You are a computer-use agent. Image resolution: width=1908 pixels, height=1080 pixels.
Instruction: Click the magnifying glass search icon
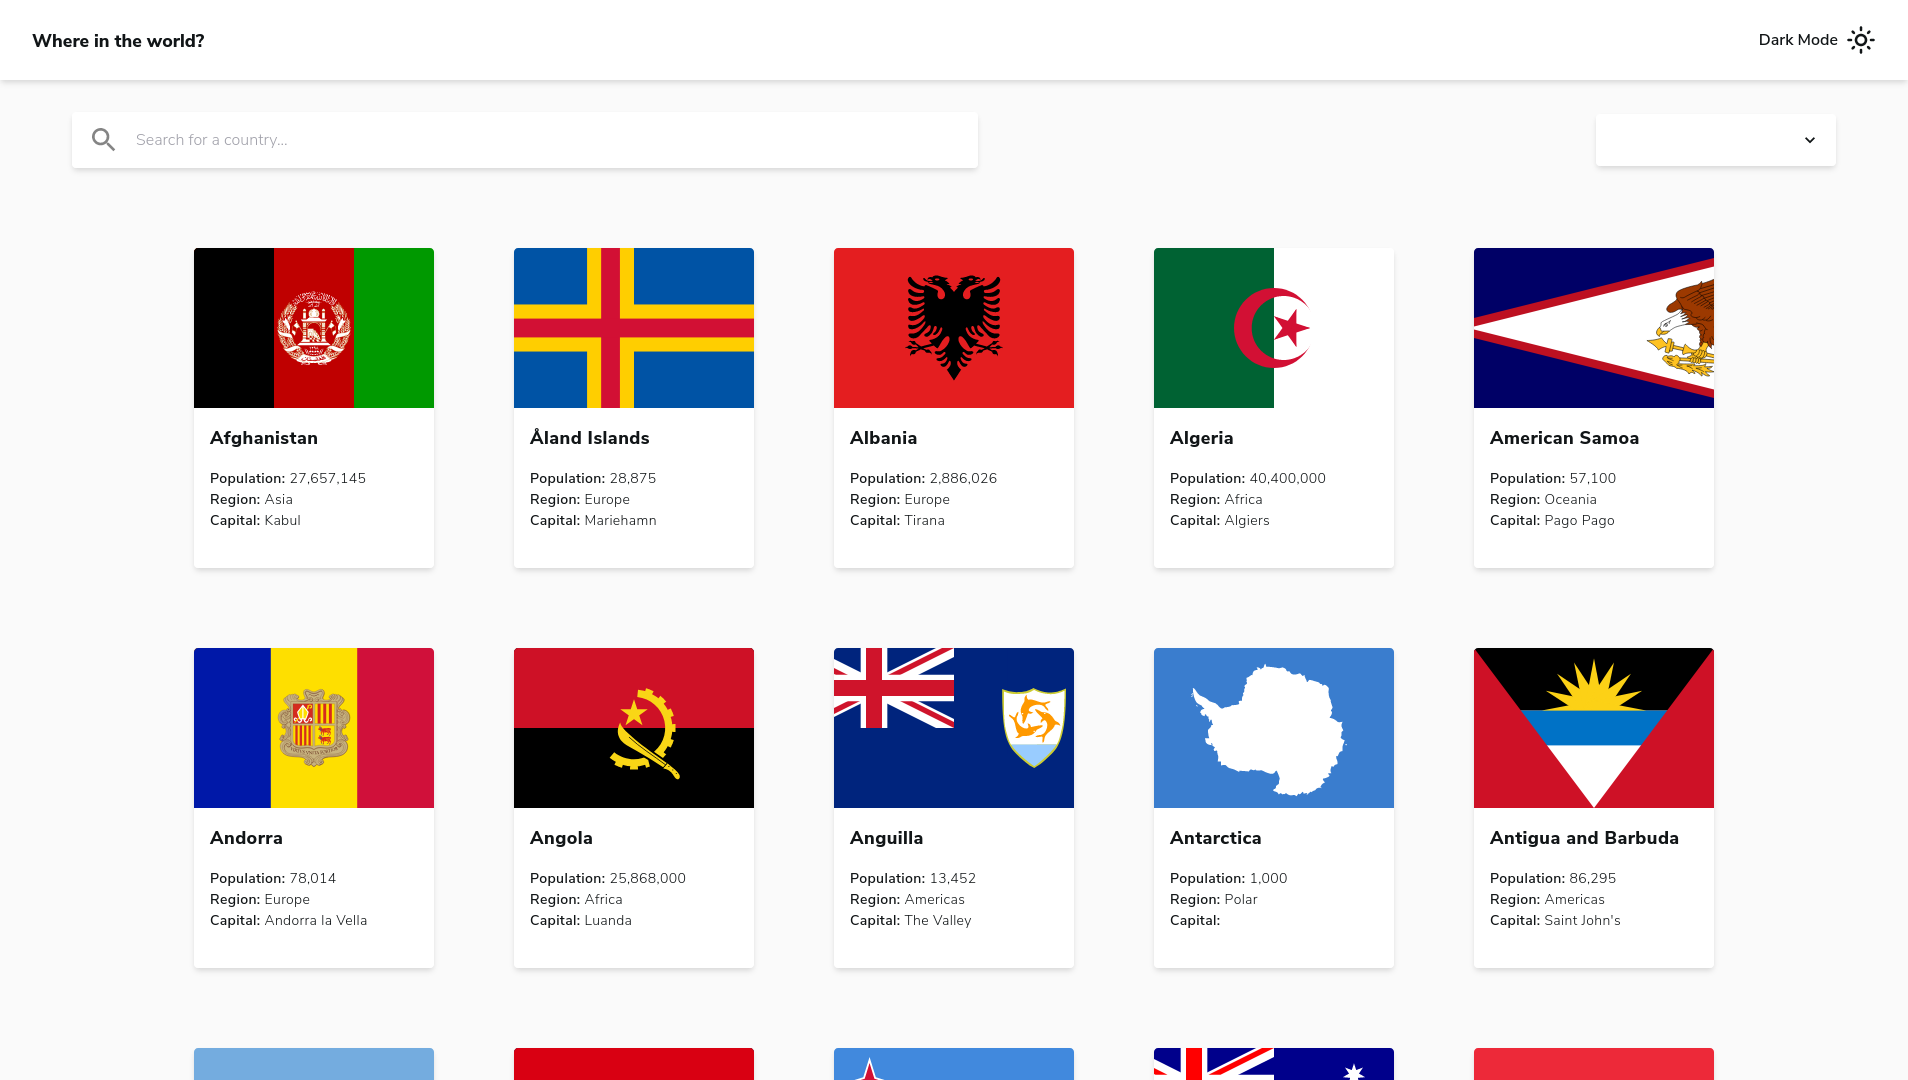point(103,140)
